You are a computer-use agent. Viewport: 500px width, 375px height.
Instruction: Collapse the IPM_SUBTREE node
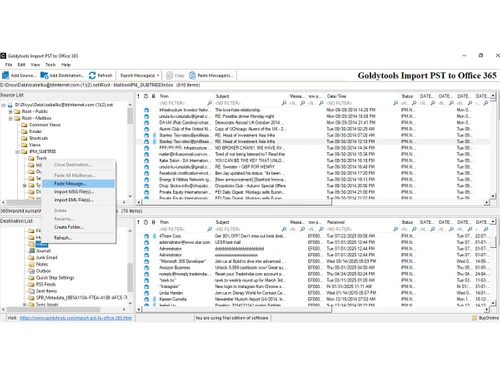coord(17,152)
